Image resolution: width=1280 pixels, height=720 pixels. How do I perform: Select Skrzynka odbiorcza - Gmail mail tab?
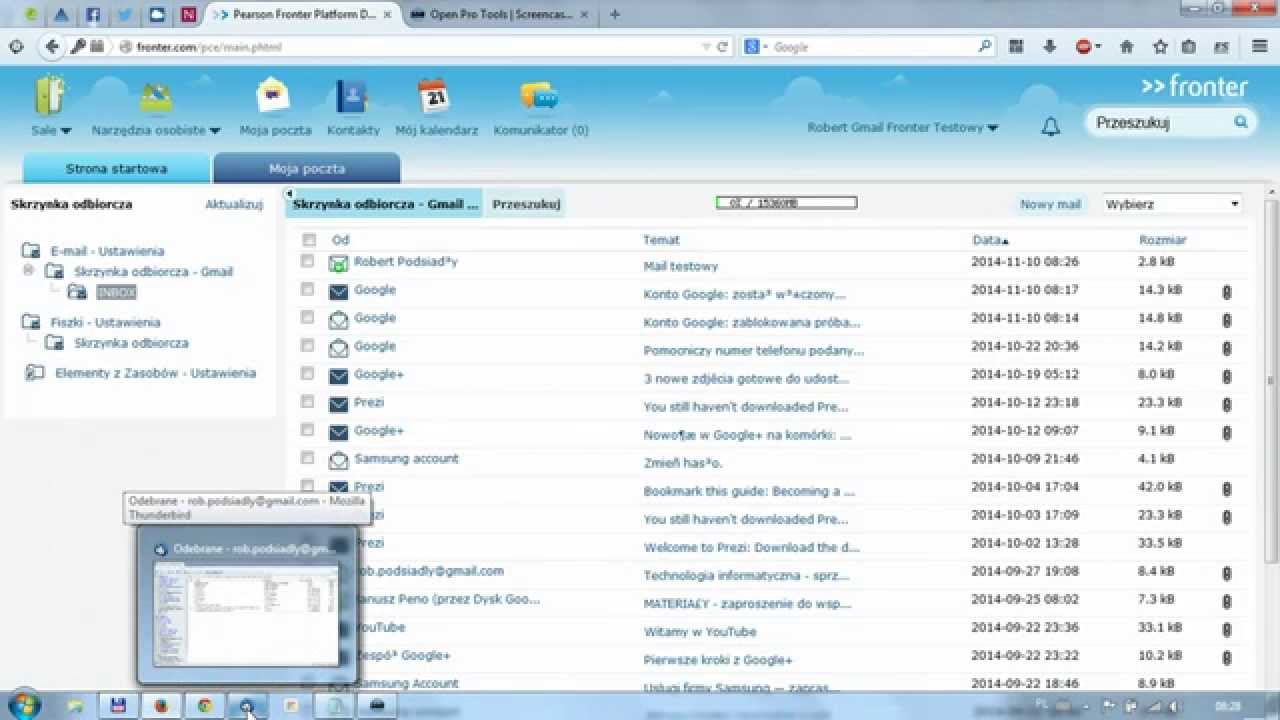point(385,204)
